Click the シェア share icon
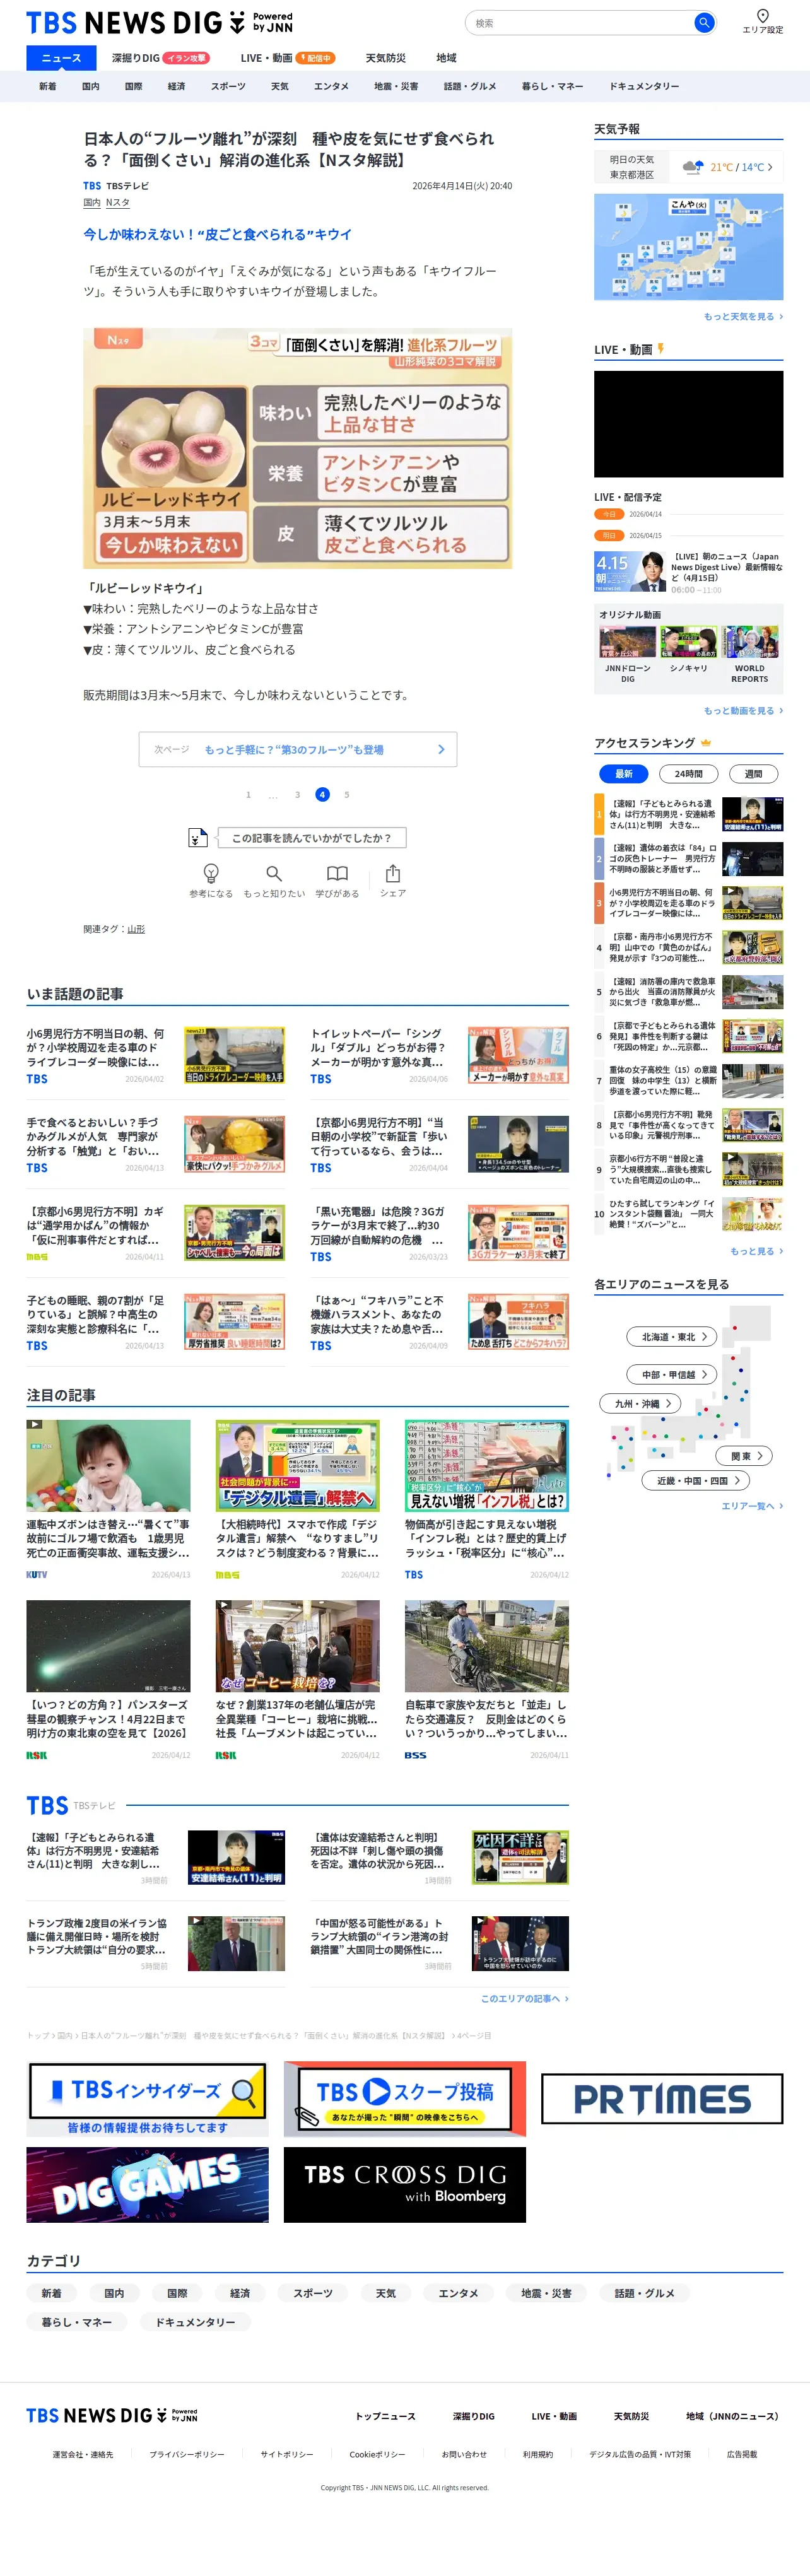810x2576 pixels. [393, 873]
